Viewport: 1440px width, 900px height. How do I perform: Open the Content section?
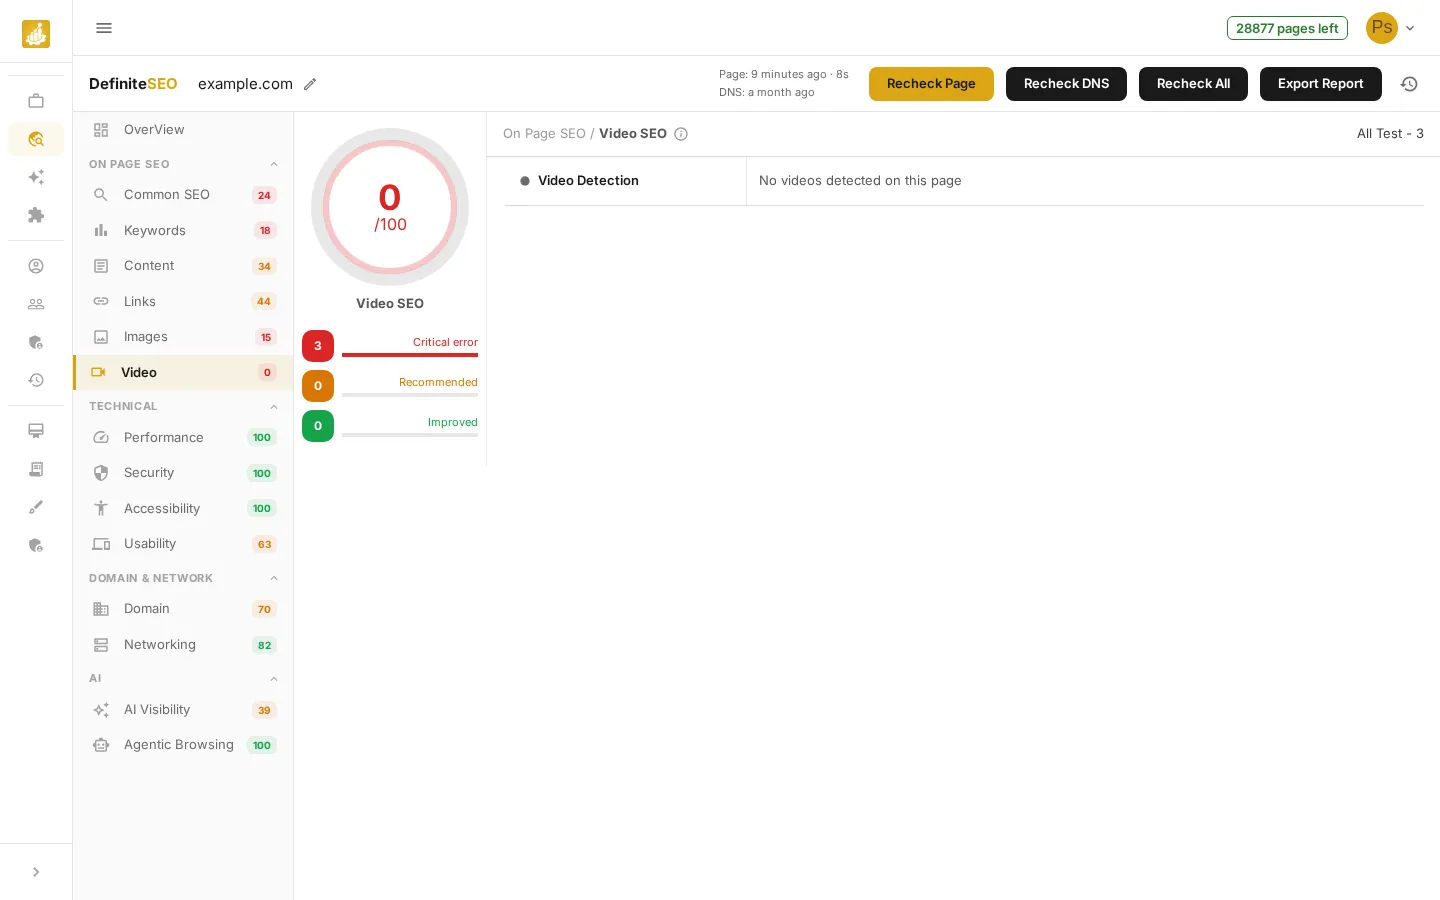click(183, 266)
